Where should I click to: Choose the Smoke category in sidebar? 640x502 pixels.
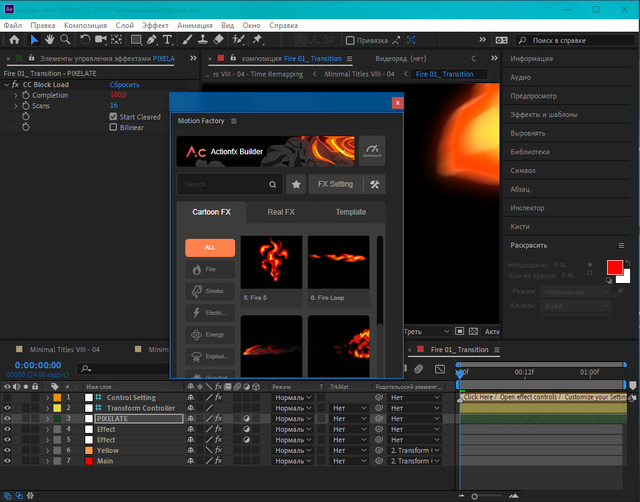210,291
